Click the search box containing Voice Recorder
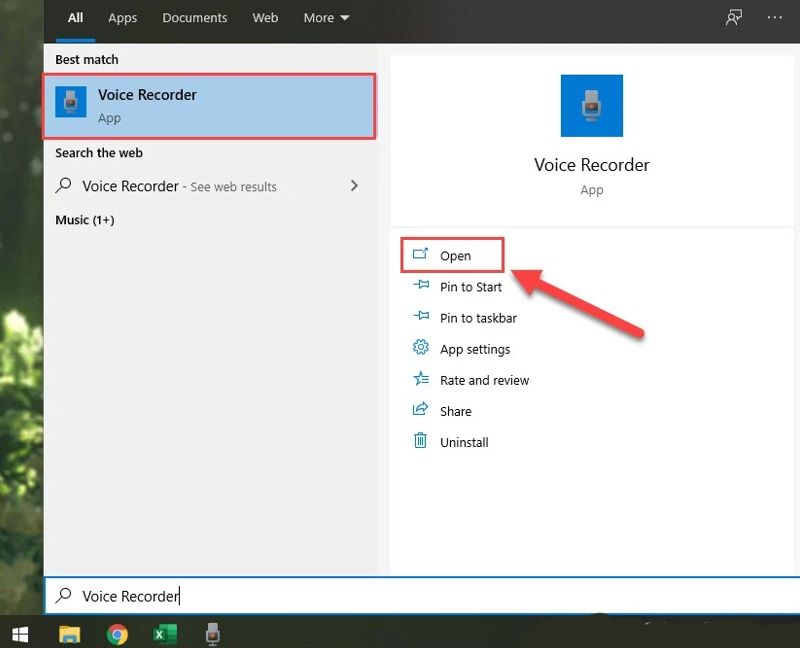Image resolution: width=800 pixels, height=648 pixels. click(x=400, y=596)
